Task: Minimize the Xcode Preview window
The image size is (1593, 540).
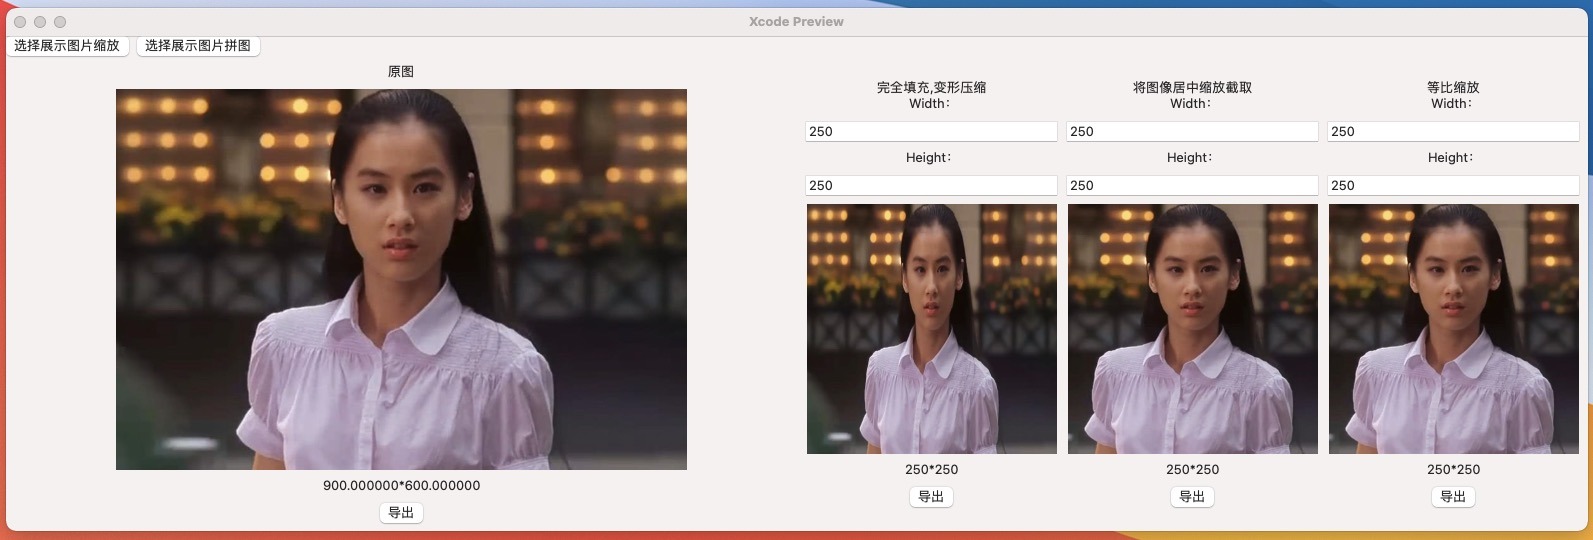Action: pyautogui.click(x=40, y=21)
